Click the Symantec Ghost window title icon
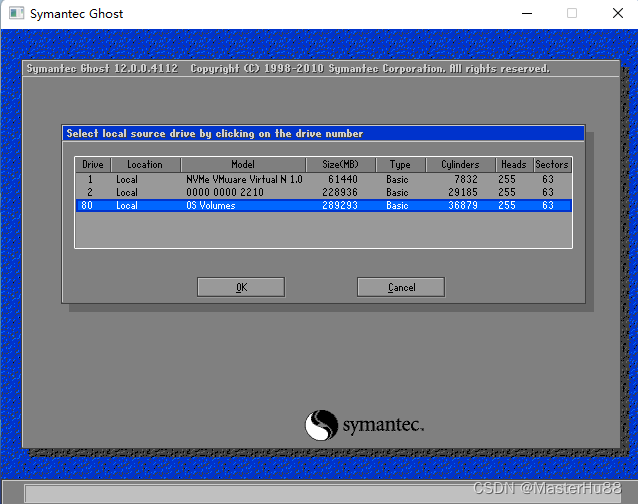638x504 pixels. coord(16,13)
